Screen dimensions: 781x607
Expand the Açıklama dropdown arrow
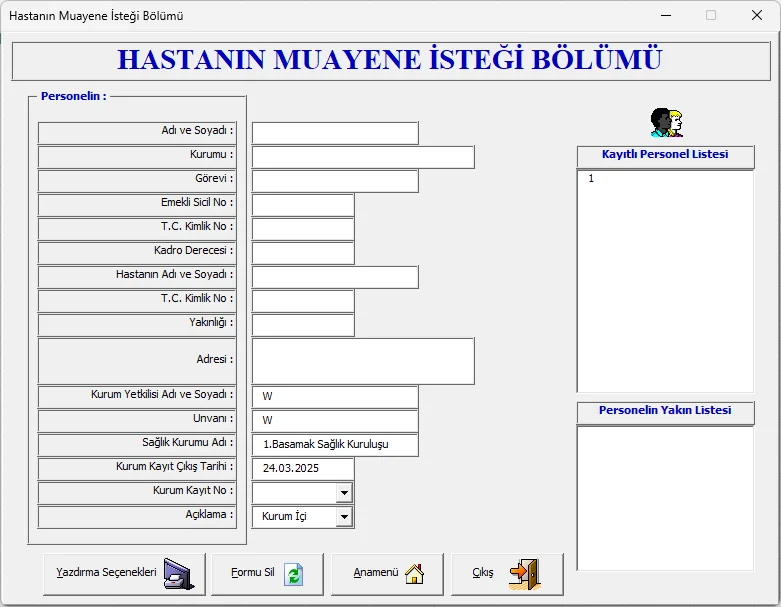pos(344,517)
